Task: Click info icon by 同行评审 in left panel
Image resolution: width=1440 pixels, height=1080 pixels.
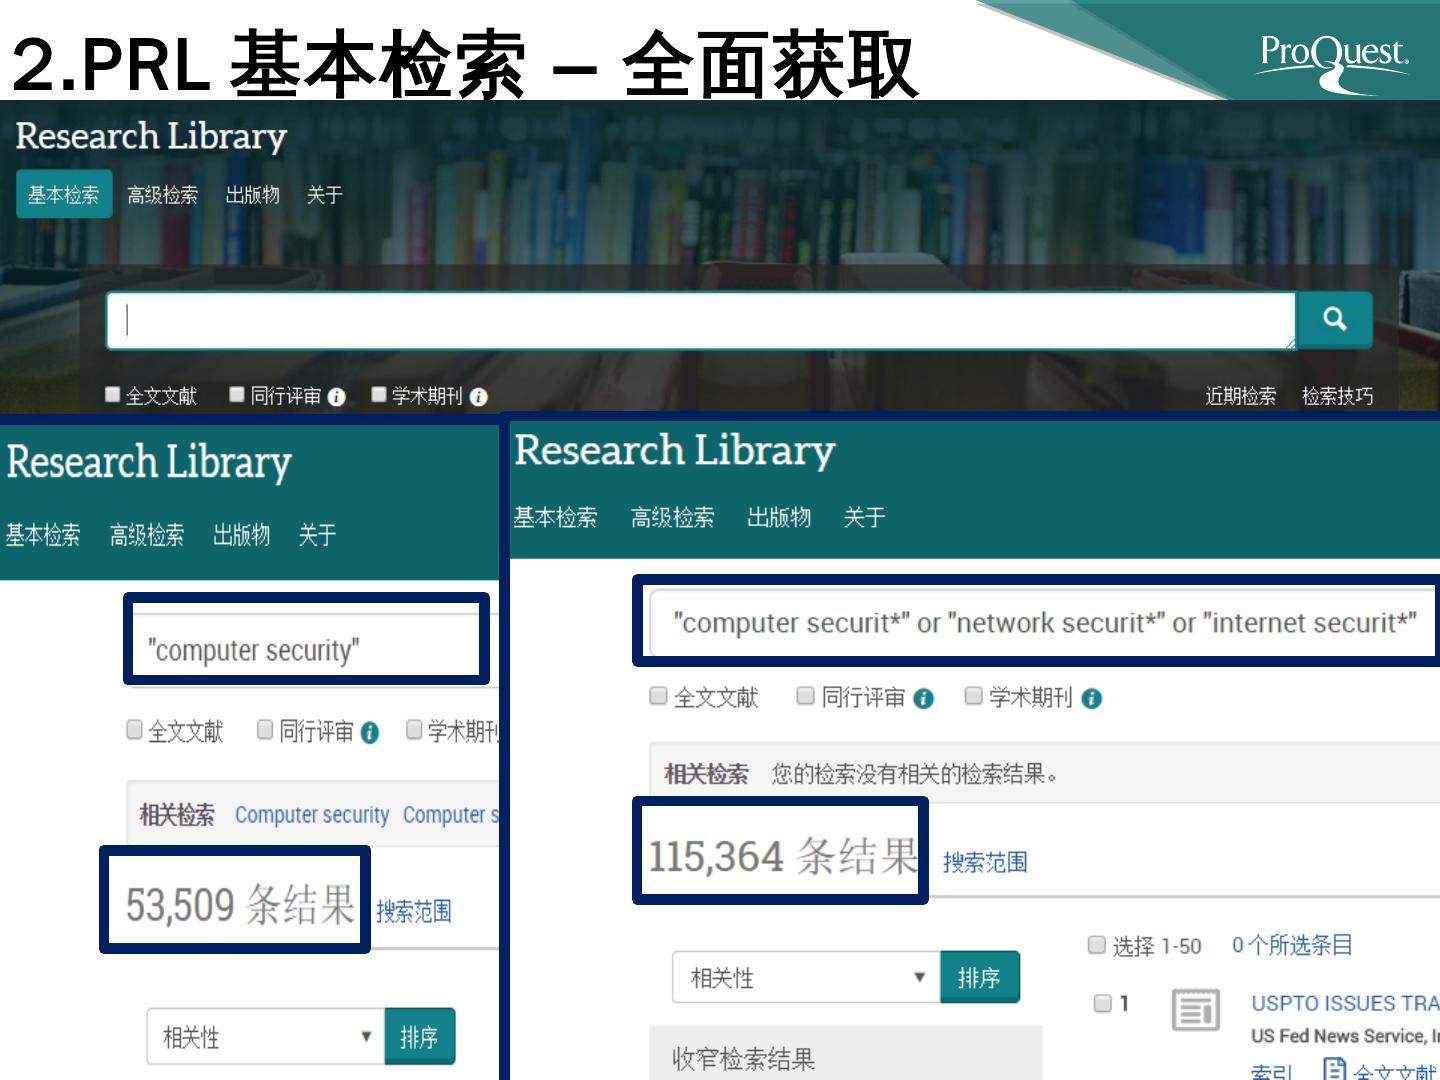Action: [x=370, y=733]
